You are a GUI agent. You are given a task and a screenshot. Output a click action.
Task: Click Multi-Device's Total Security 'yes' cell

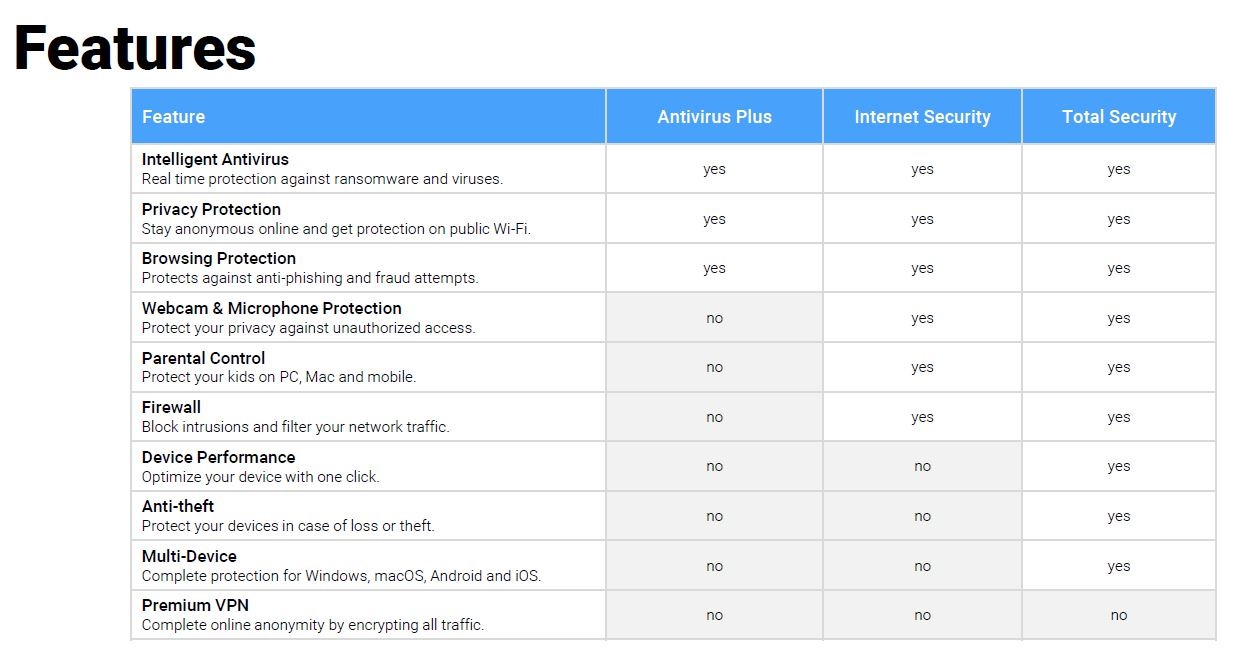coord(1118,566)
